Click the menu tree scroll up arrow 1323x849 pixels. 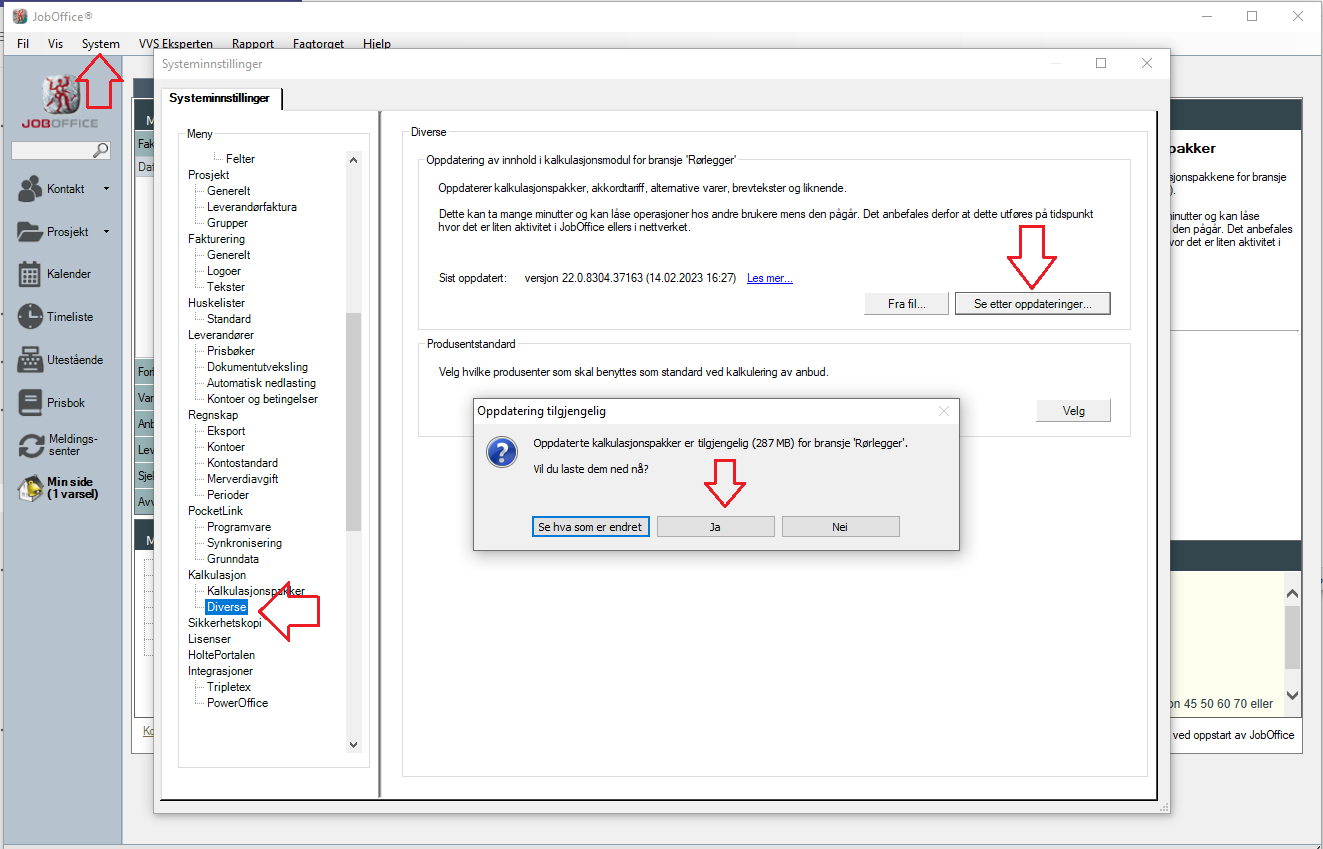352,159
